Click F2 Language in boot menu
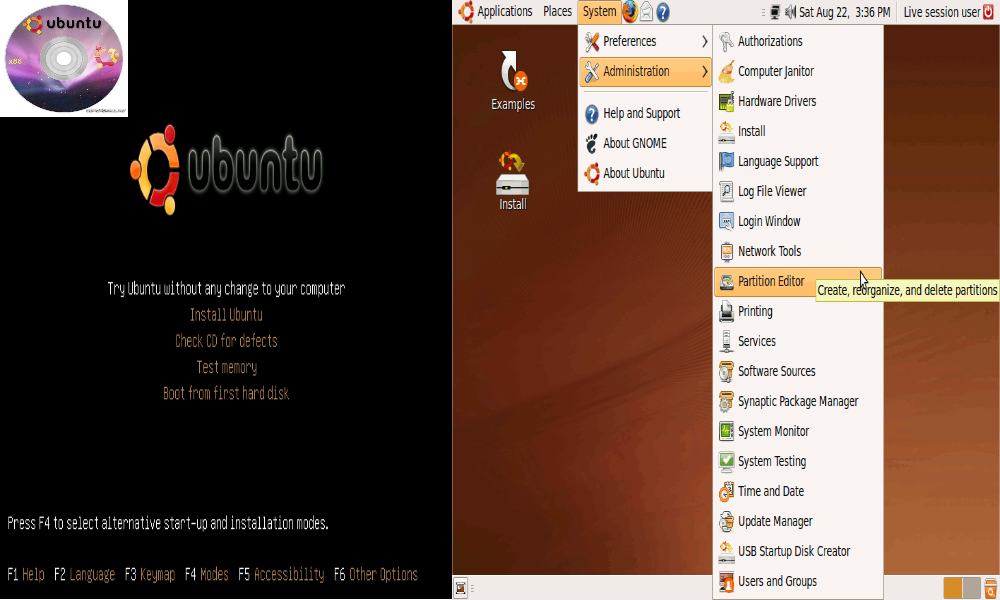Screen dimensions: 1000x600 [x=84, y=574]
